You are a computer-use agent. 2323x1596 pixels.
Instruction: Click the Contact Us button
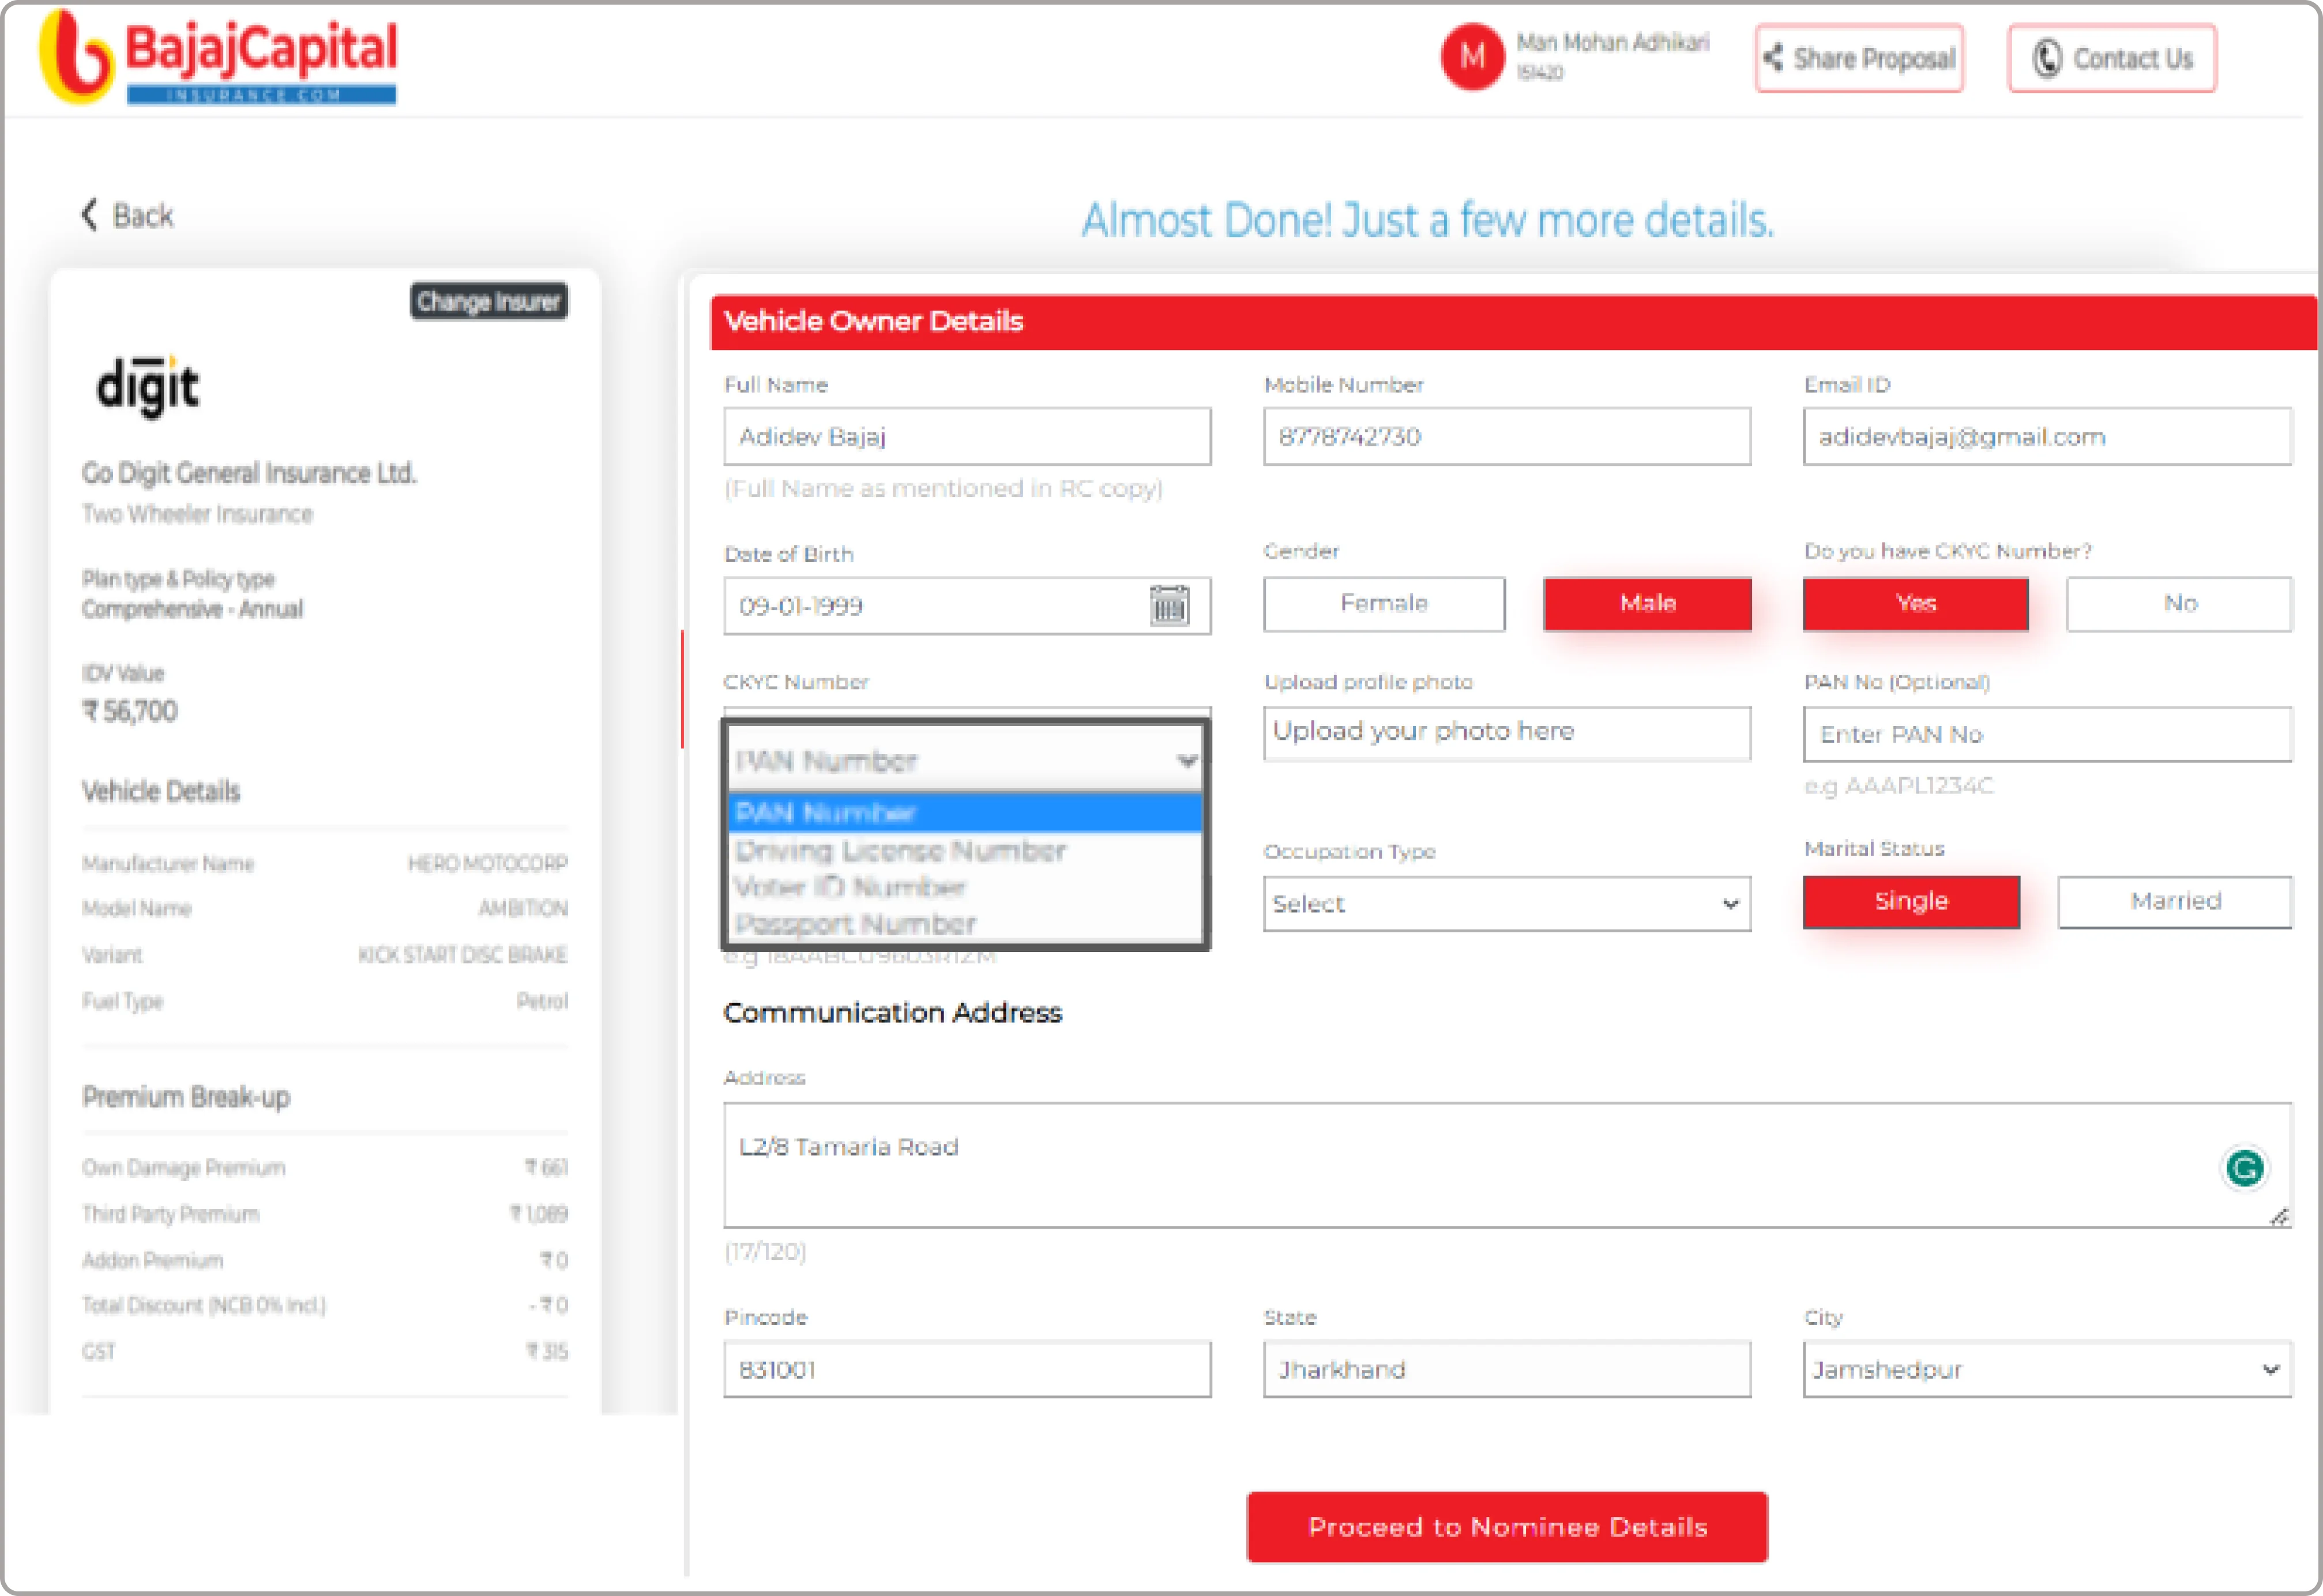point(2112,58)
